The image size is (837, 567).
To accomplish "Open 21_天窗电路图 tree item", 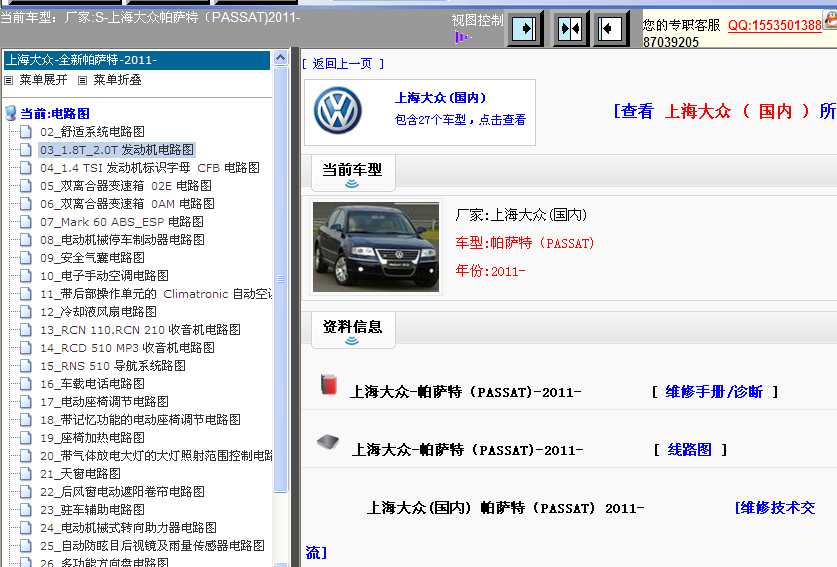I will coord(80,474).
